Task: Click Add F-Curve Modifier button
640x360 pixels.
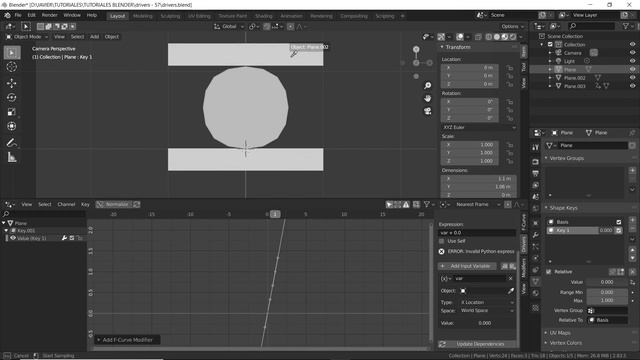Action: tap(127, 340)
